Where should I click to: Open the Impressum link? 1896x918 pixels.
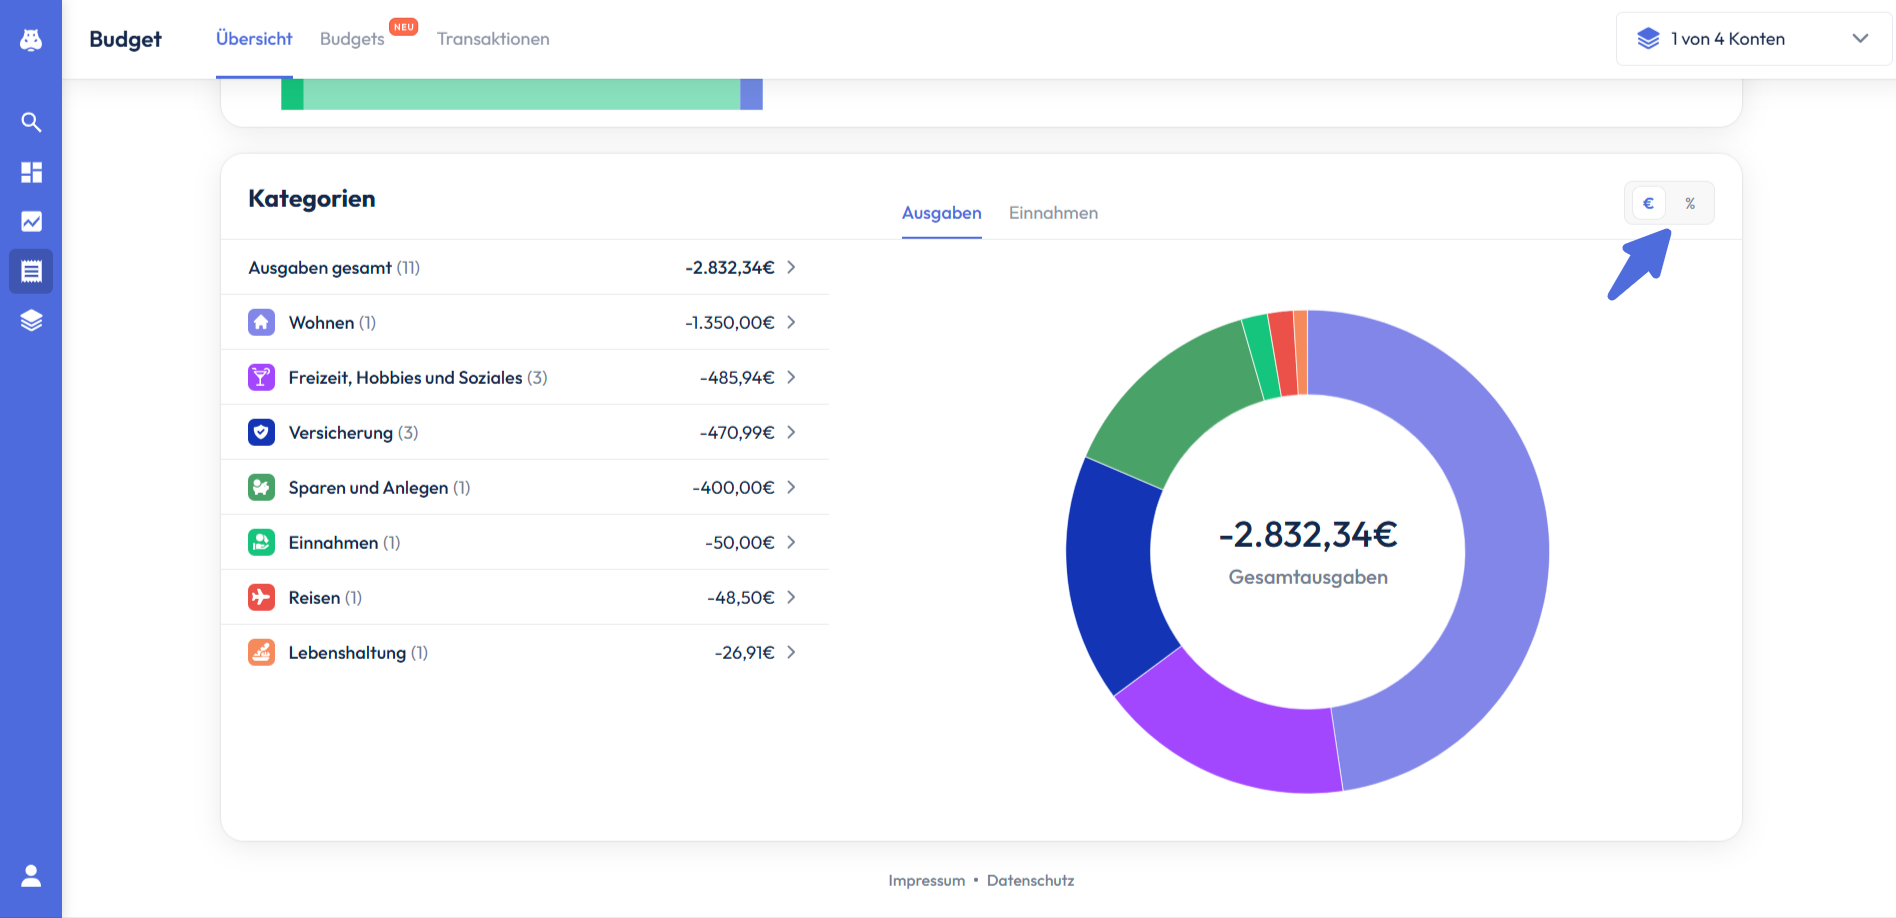click(x=926, y=880)
